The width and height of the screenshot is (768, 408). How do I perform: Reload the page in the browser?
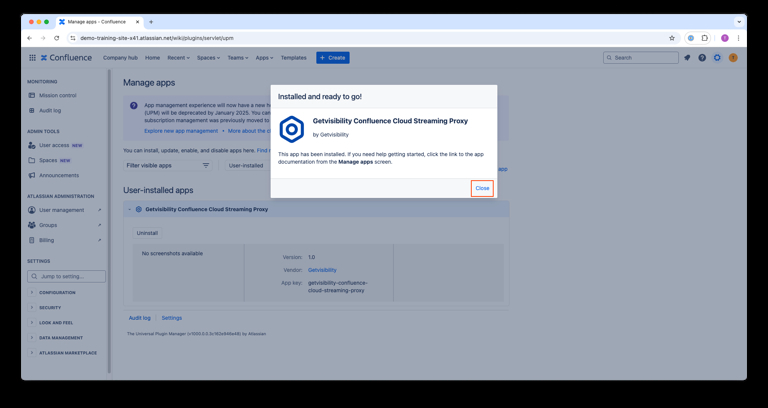(56, 38)
